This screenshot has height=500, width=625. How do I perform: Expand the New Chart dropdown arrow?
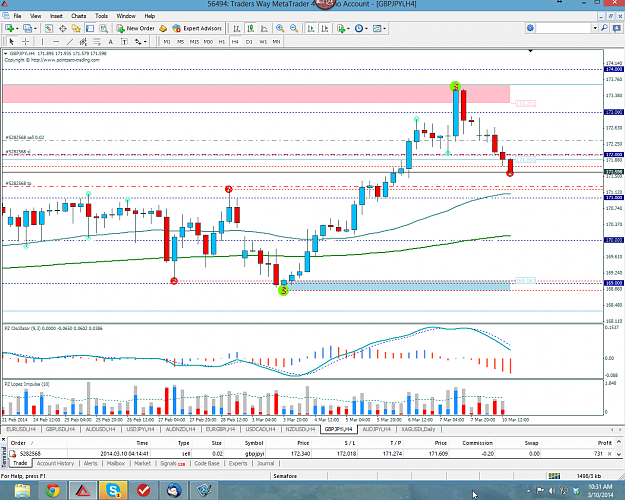pyautogui.click(x=17, y=29)
